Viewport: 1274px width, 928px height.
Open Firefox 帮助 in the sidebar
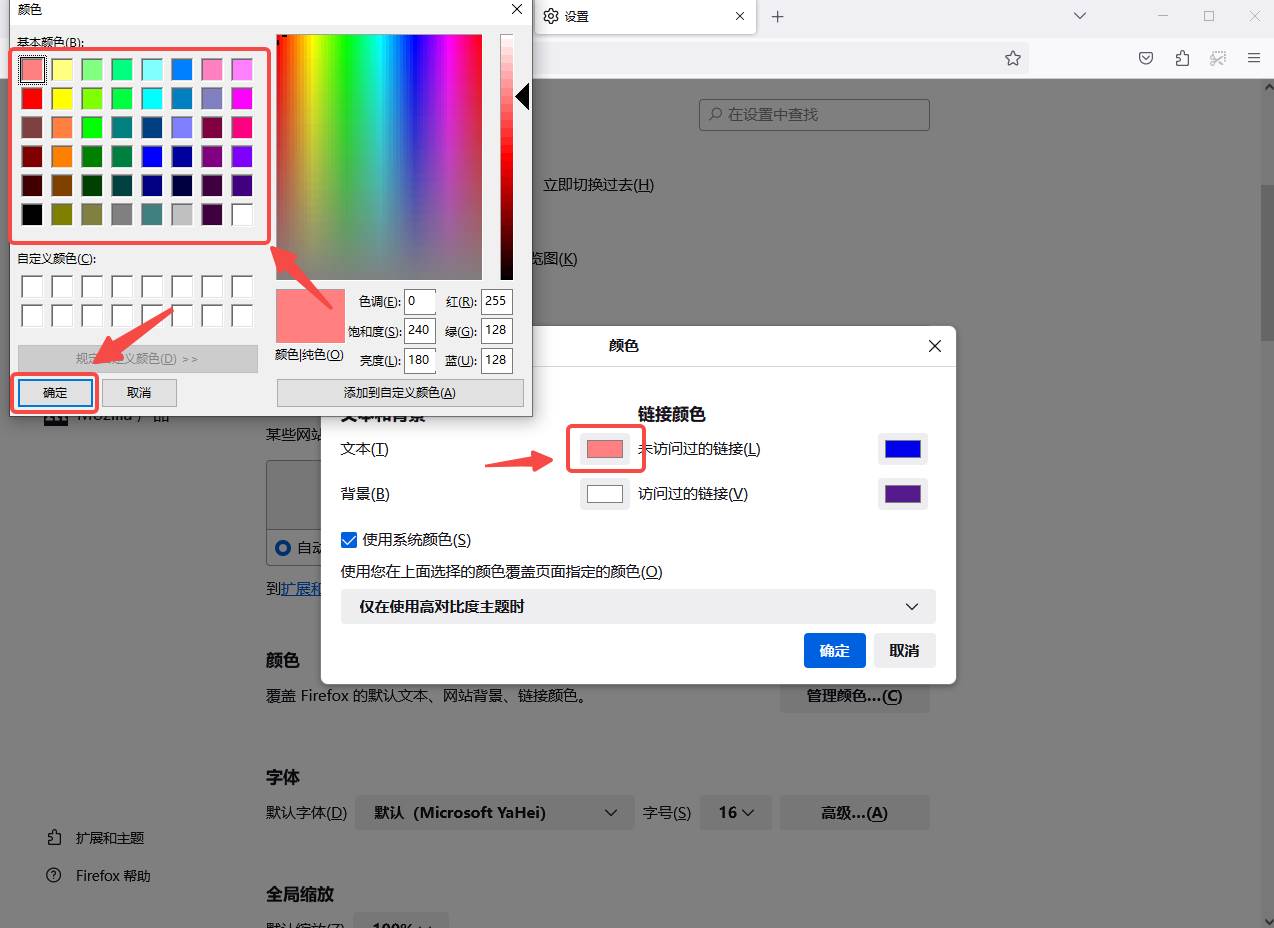(98, 876)
